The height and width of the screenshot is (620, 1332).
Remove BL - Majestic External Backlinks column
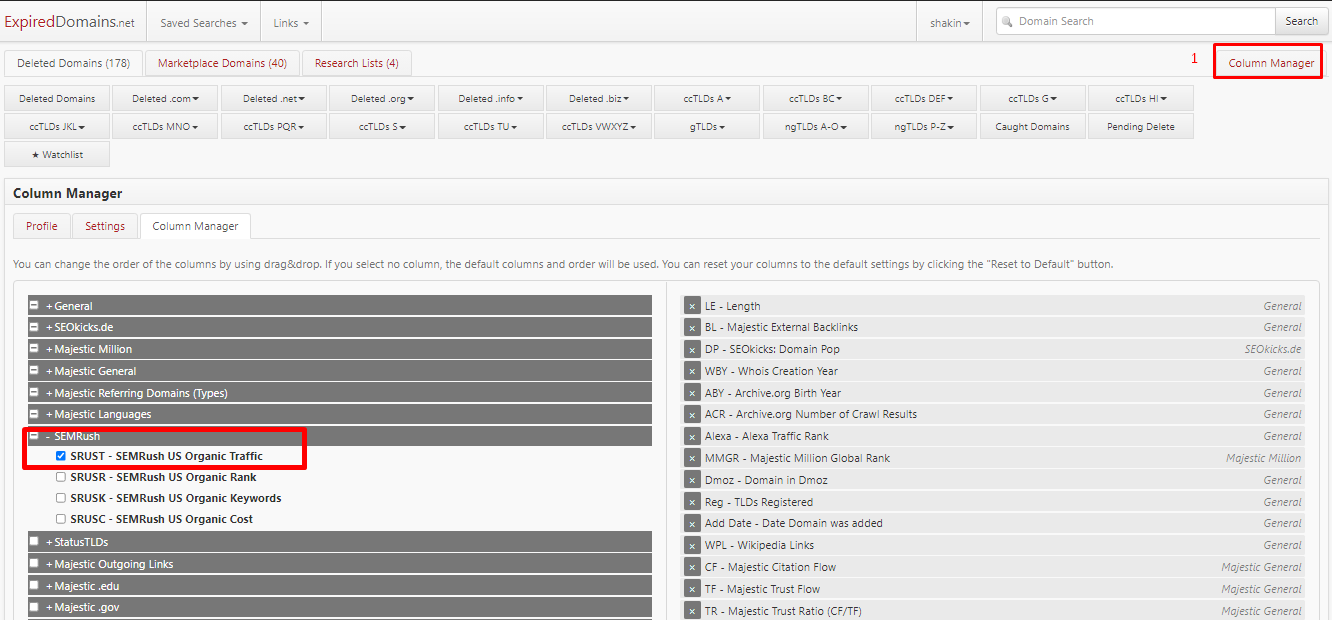692,327
